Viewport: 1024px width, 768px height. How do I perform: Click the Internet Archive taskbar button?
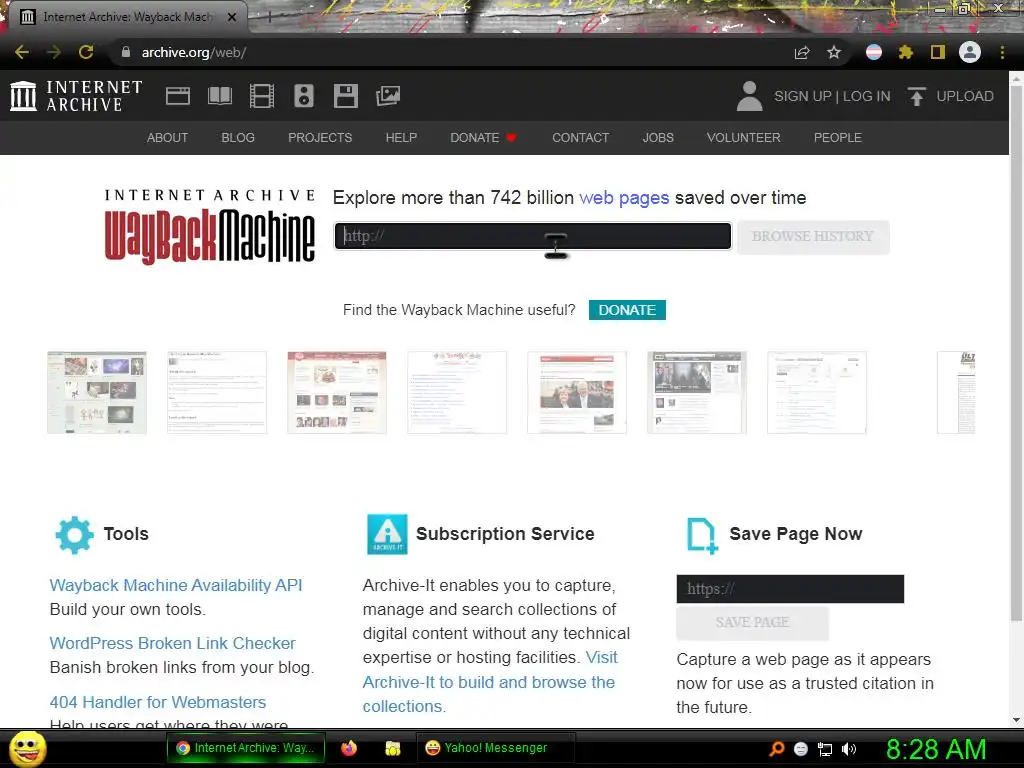[246, 748]
